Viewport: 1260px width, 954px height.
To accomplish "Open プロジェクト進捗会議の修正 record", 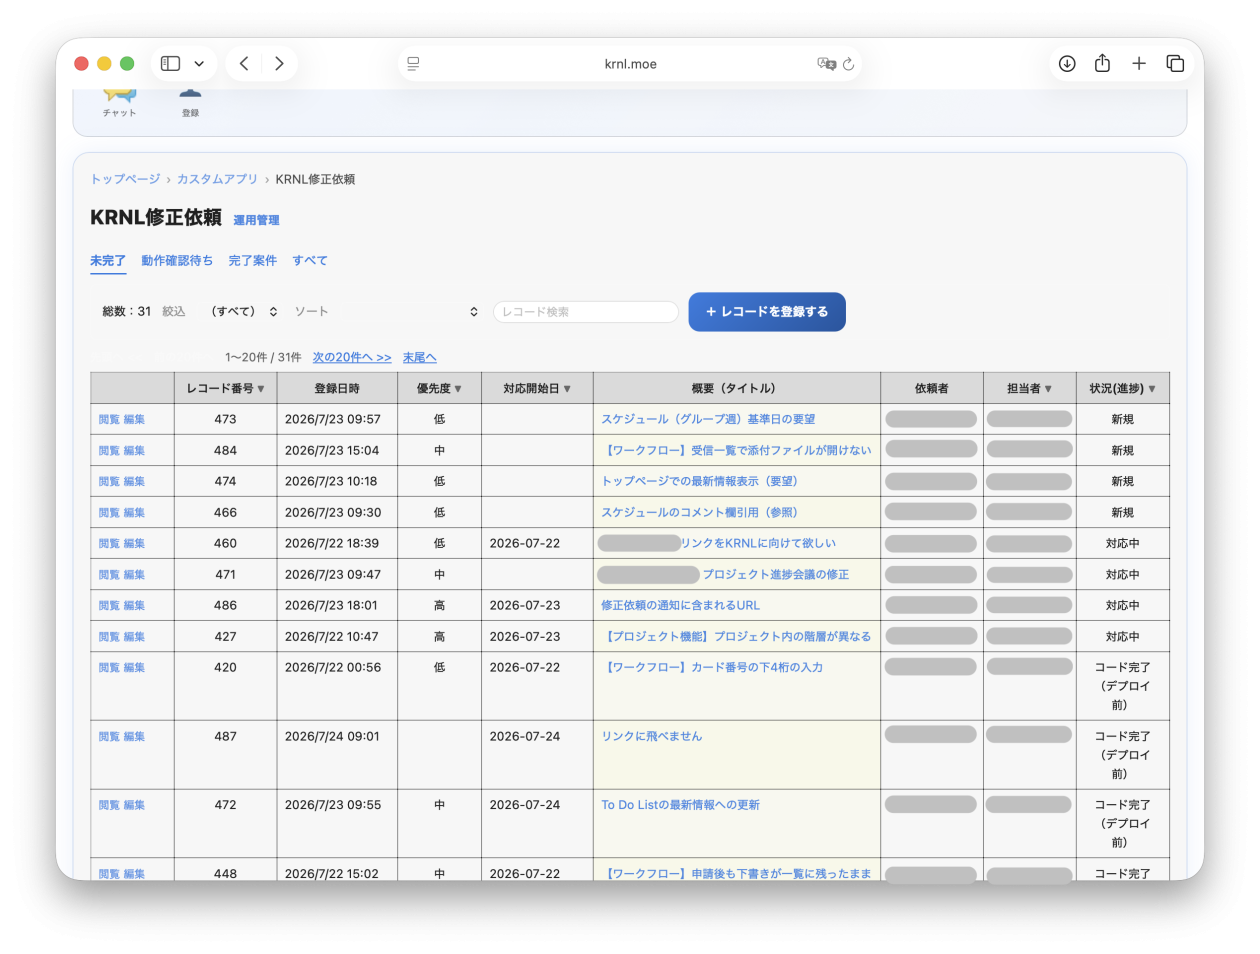I will pos(776,574).
